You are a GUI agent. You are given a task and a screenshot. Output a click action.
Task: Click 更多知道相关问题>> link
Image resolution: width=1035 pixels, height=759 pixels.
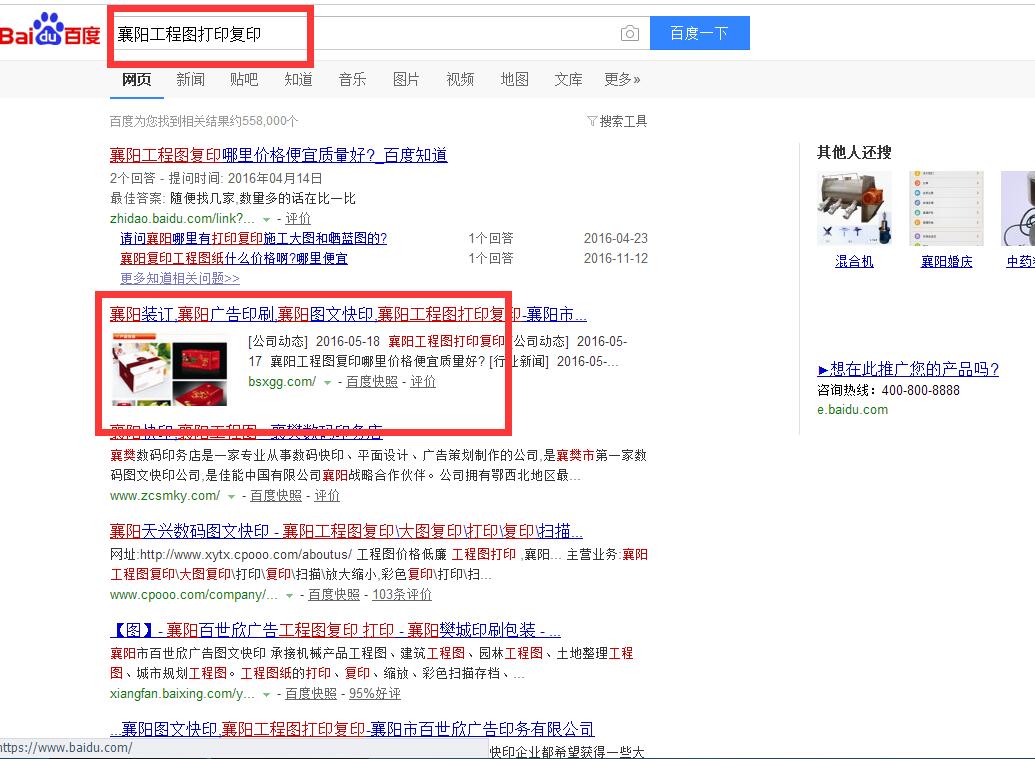pos(180,279)
